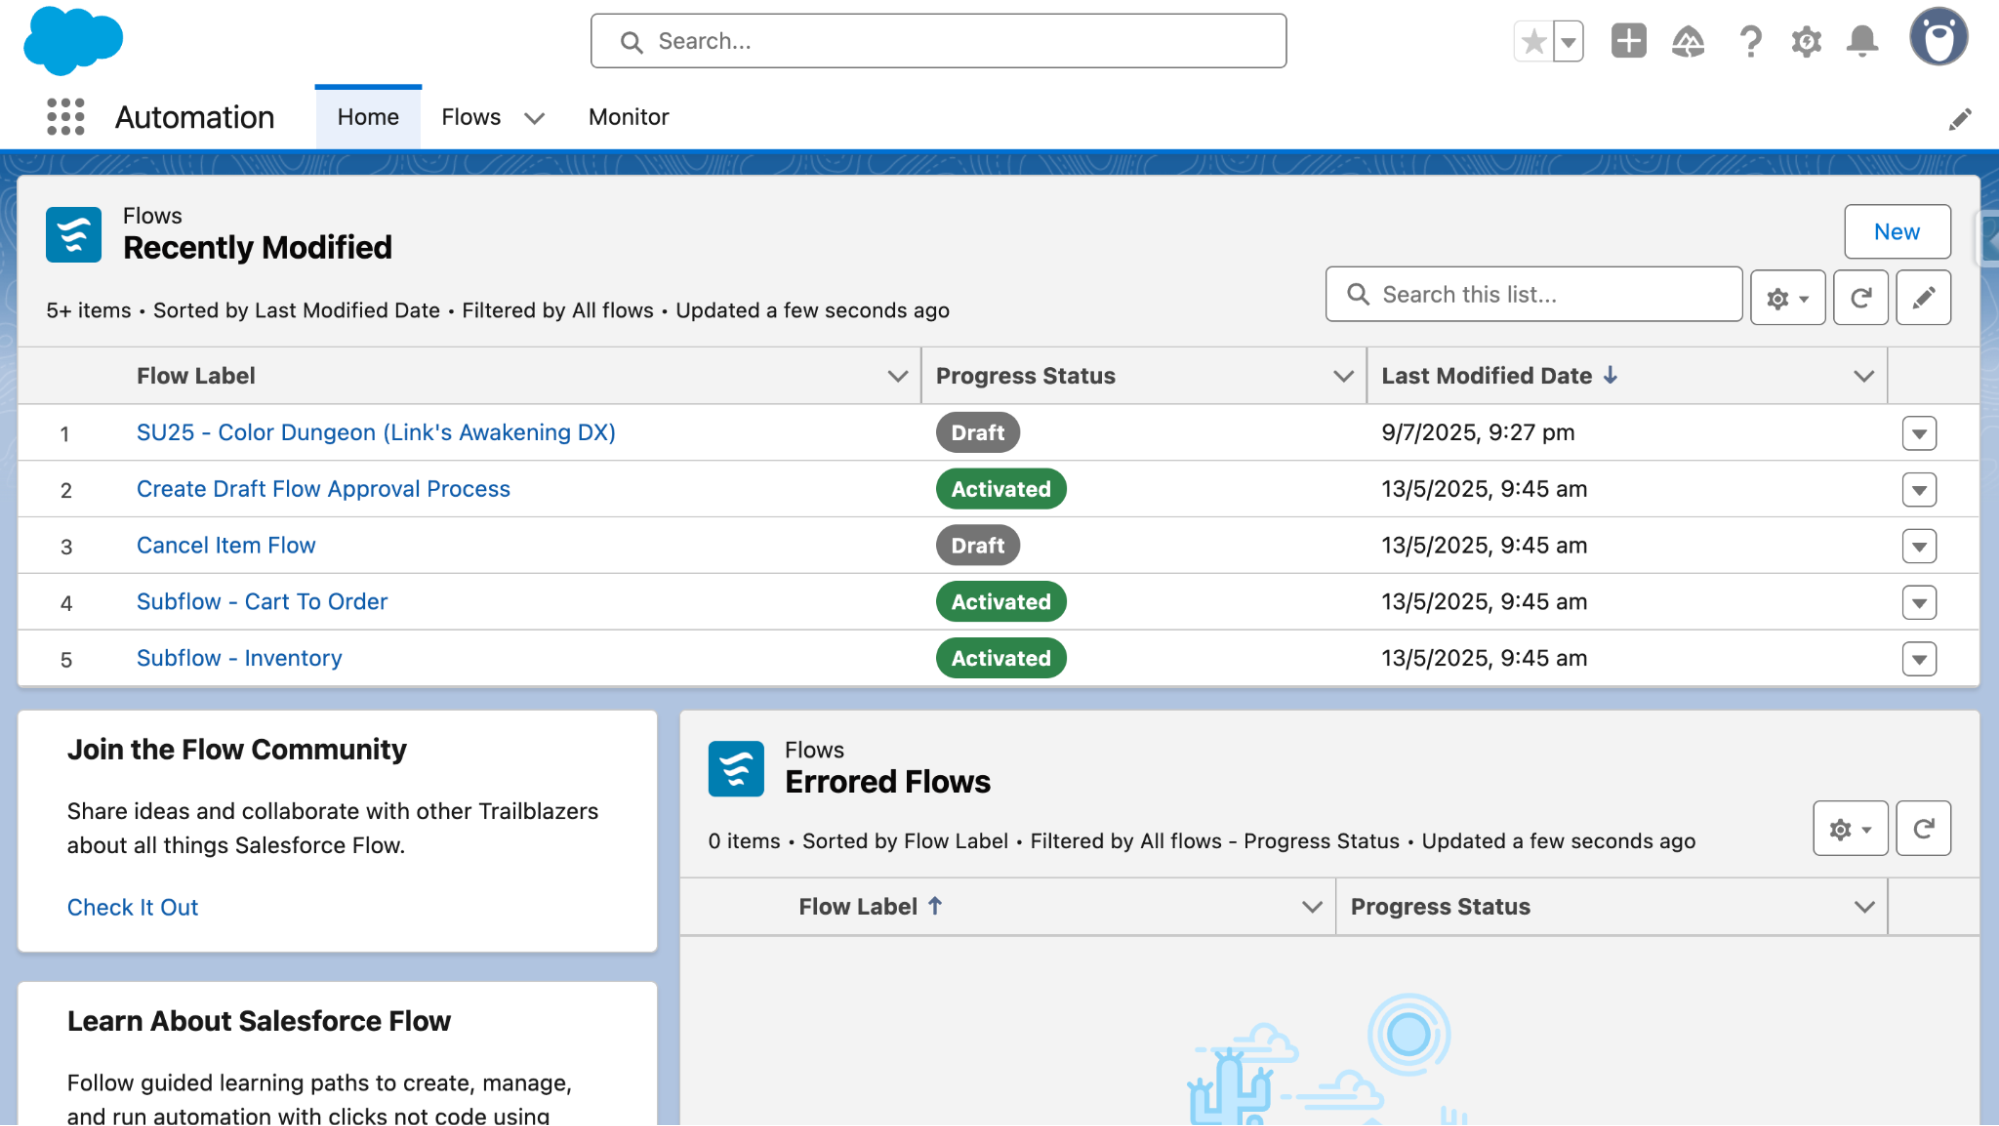Create a new flow with the New button
1999x1126 pixels.
(1896, 231)
